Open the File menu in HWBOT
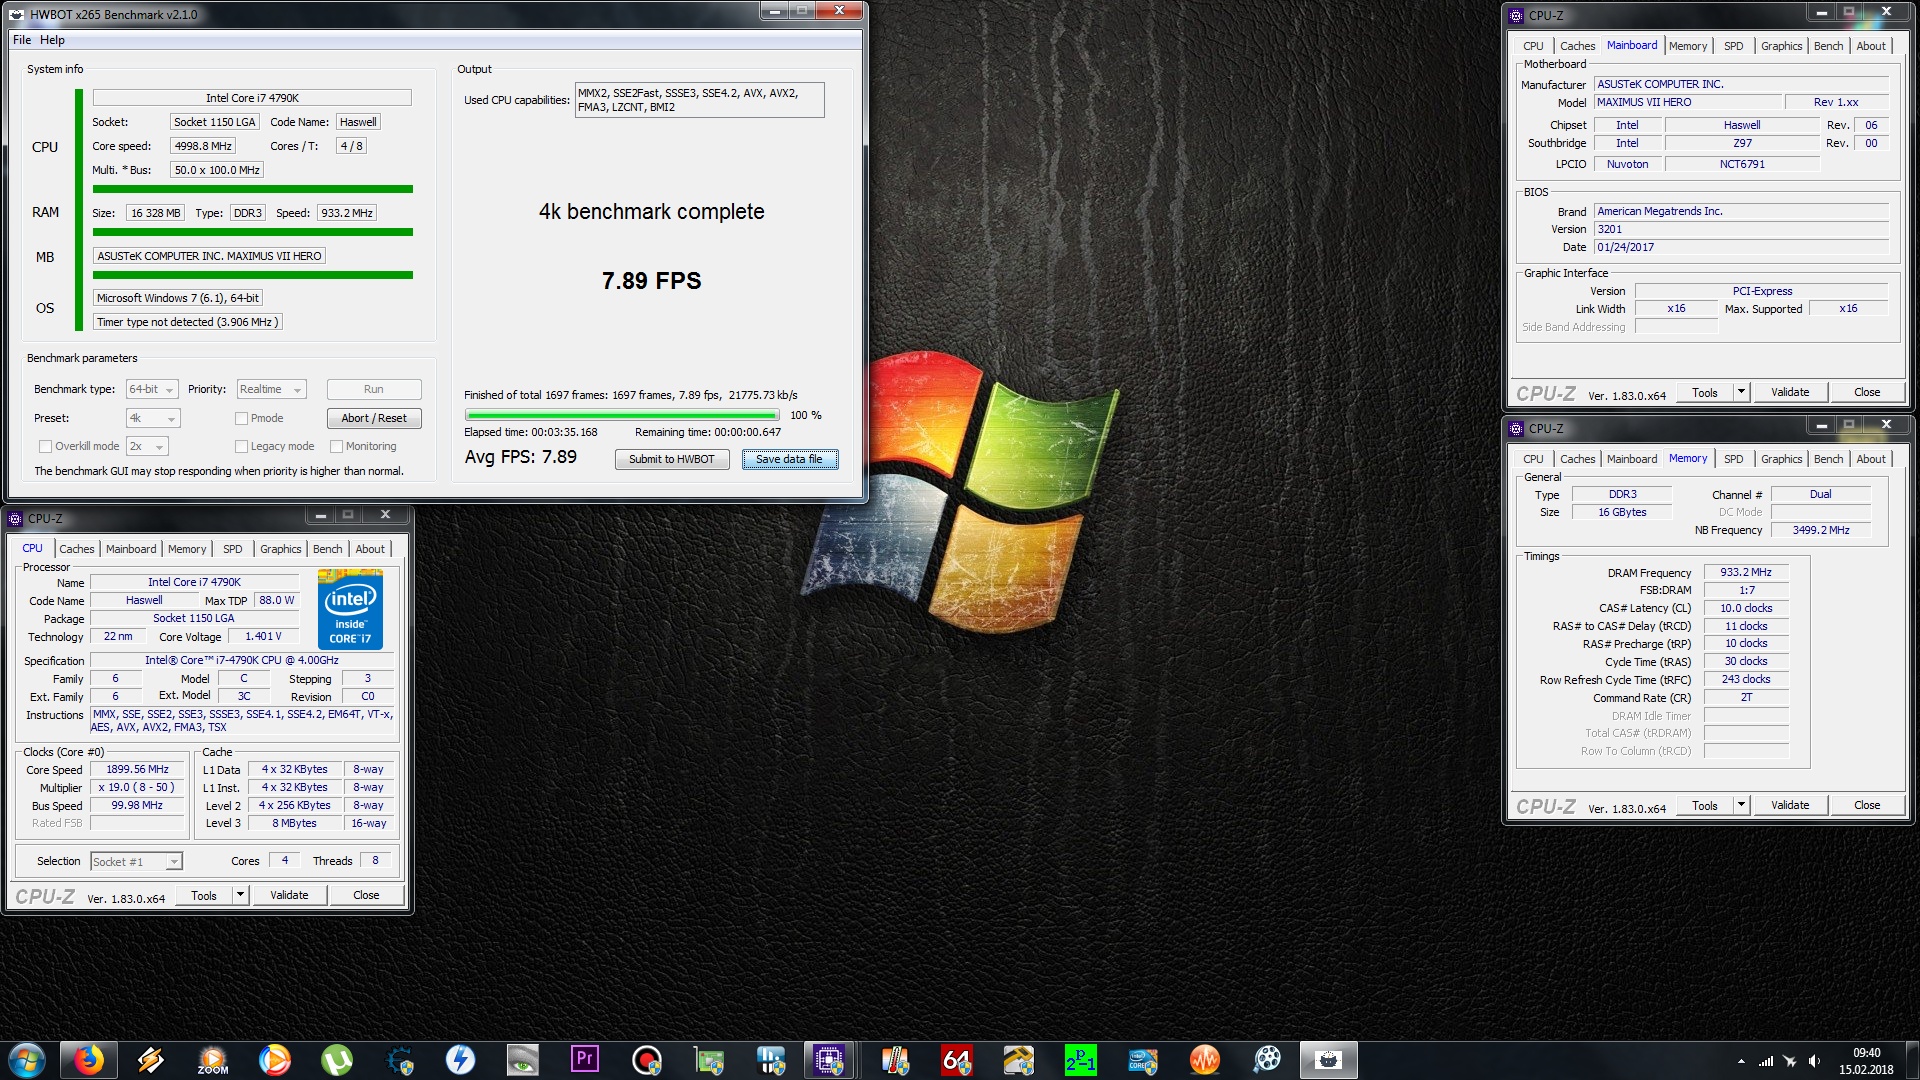 [22, 40]
